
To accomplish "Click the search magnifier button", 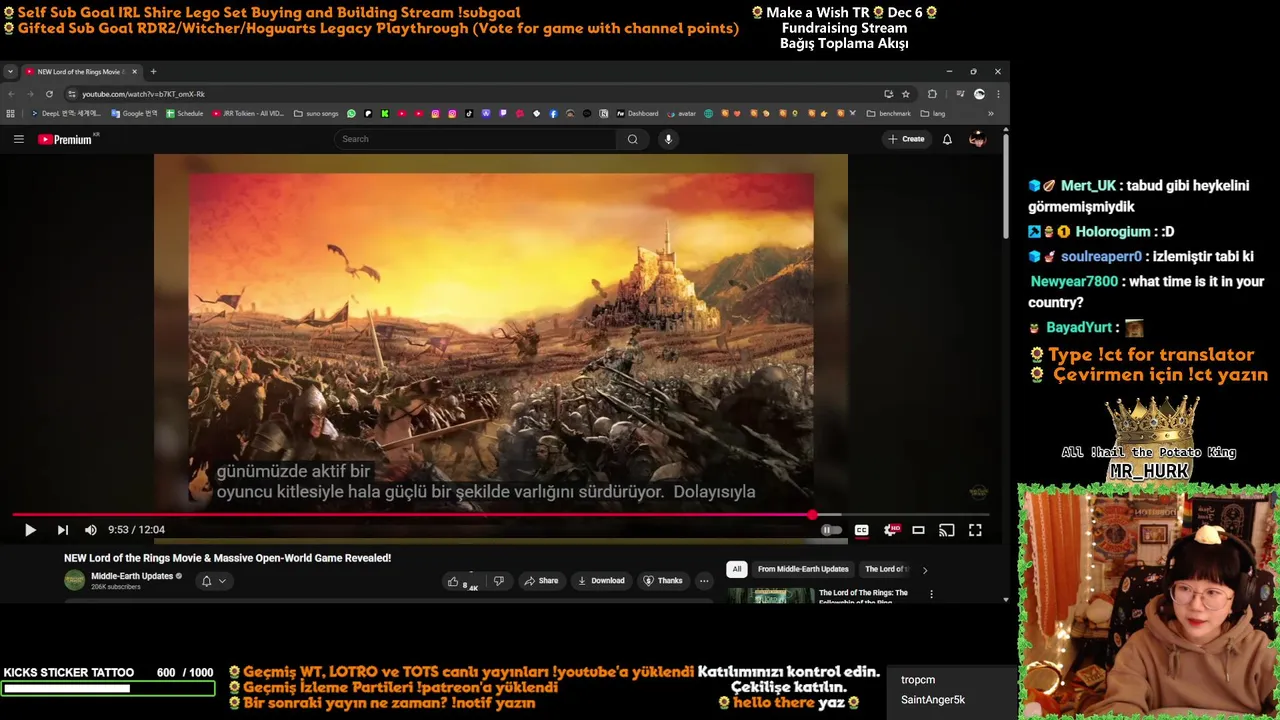I will tap(632, 139).
